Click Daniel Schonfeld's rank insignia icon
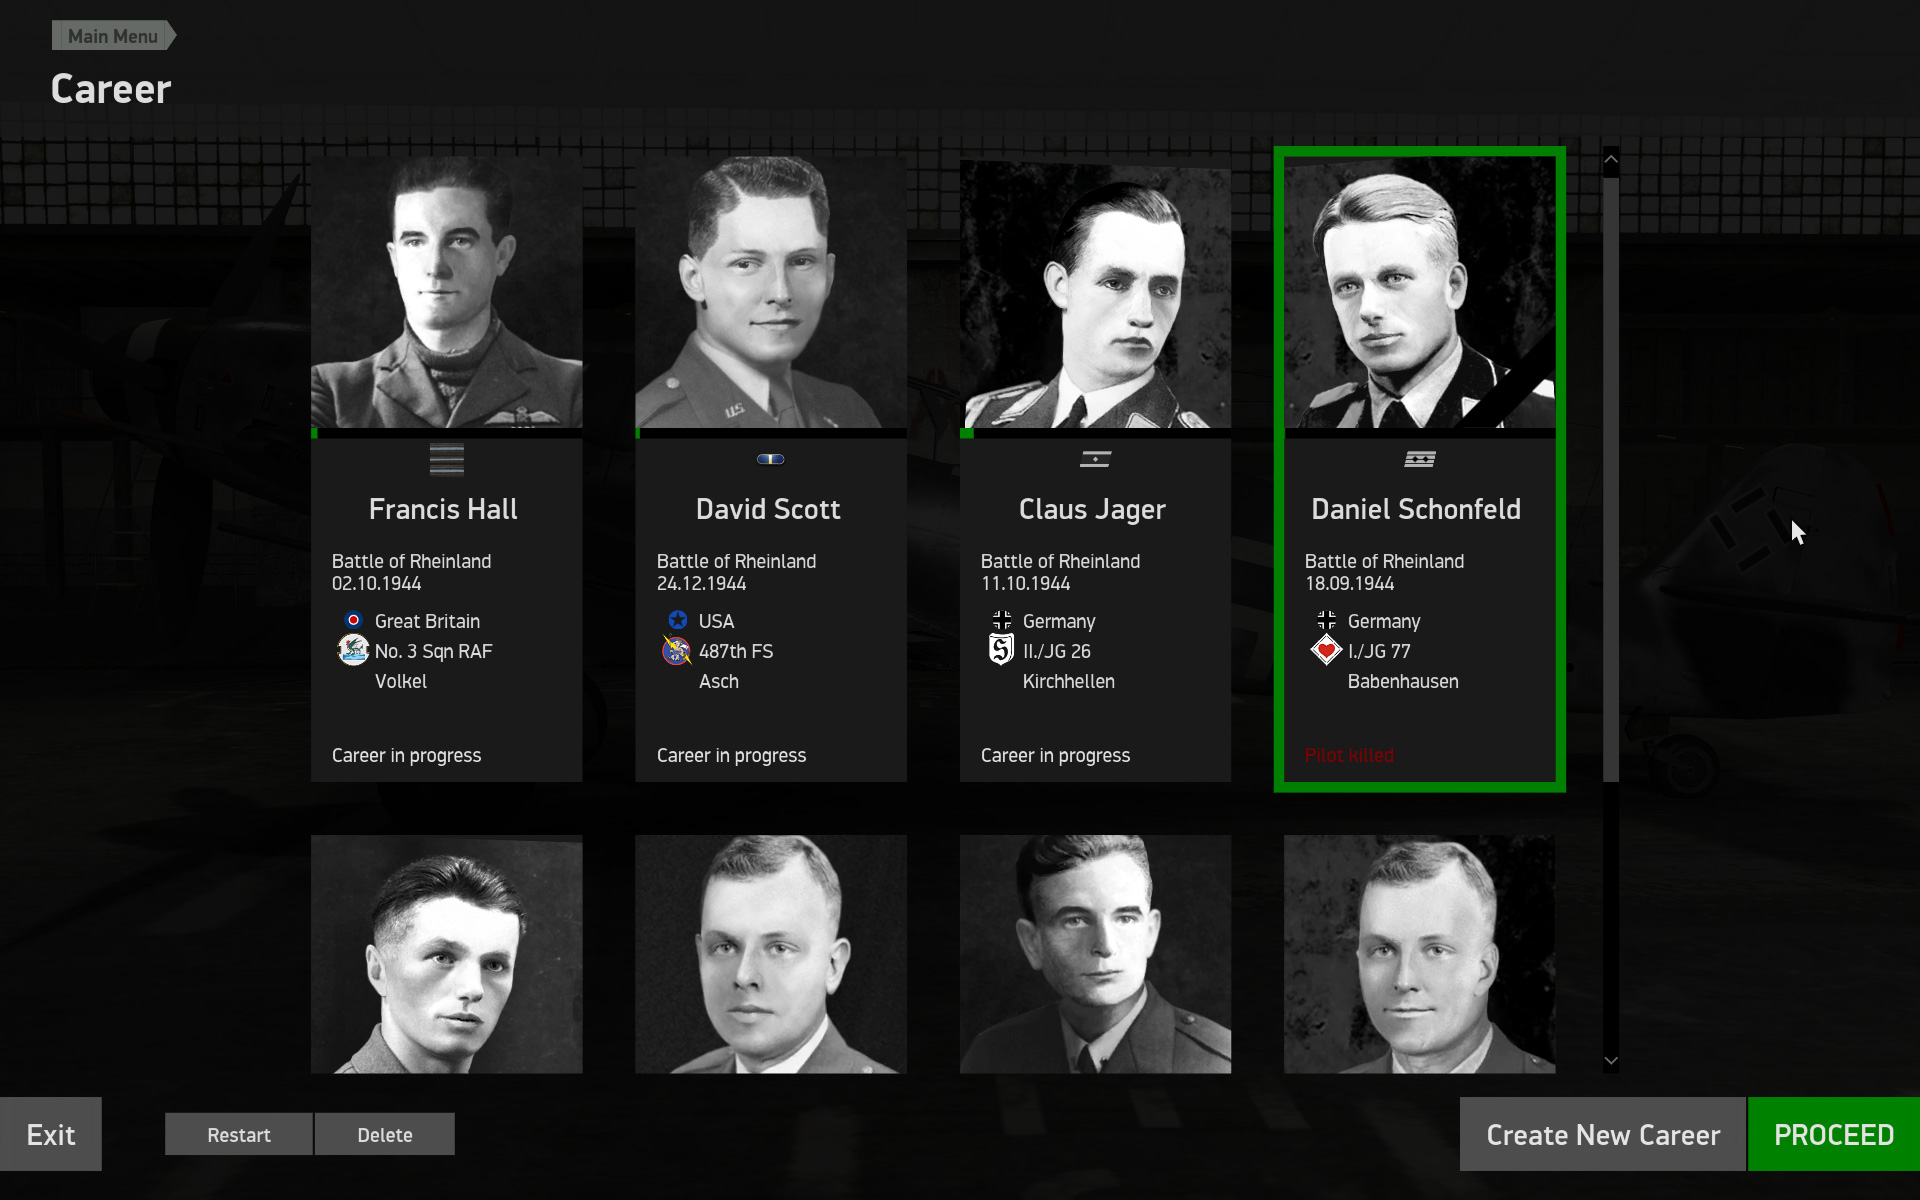 1419,460
